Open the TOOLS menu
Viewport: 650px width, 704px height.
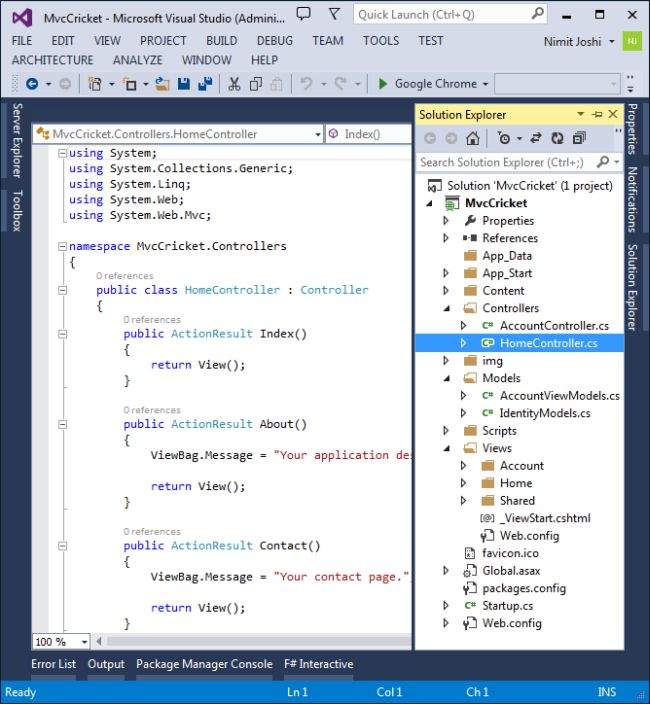coord(381,41)
